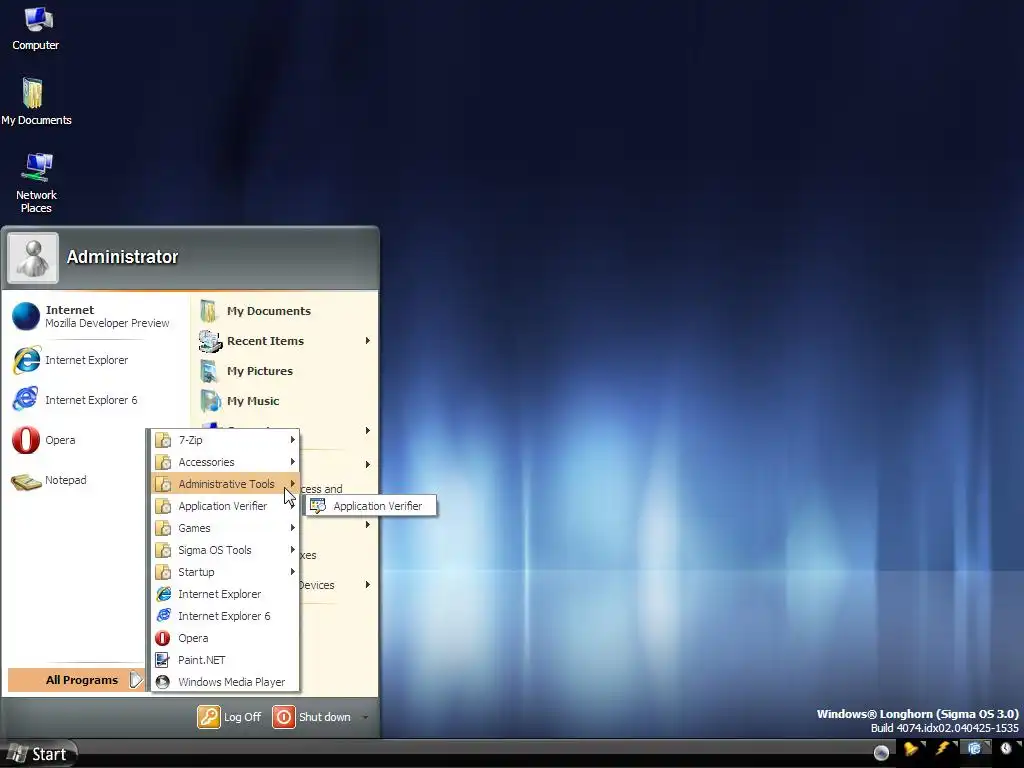Click the Log Off key icon
The image size is (1024, 768).
(208, 716)
